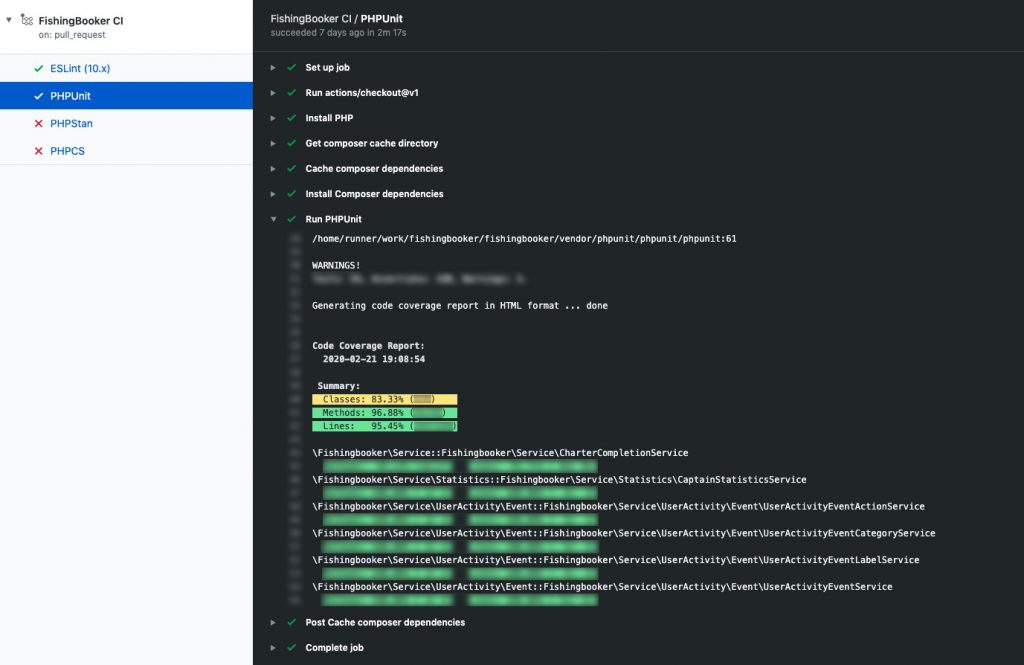Click green check icon for Set up job
This screenshot has width=1024, height=665.
point(291,67)
